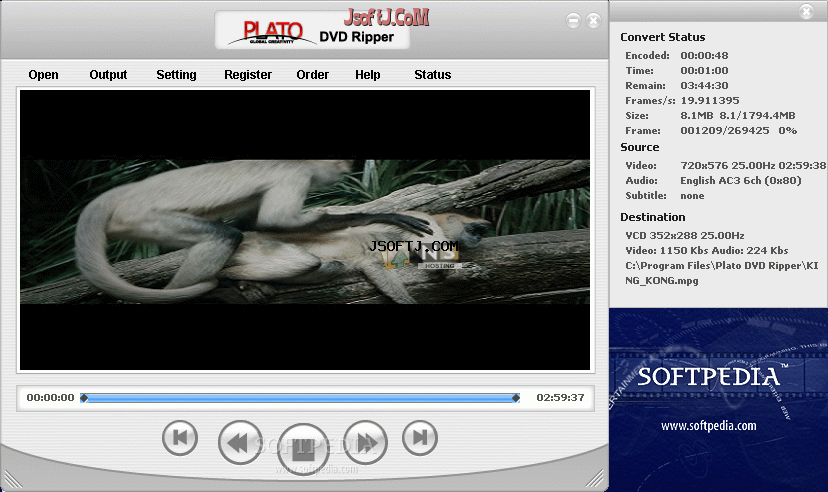
Task: Click the rewind button
Action: click(x=240, y=442)
